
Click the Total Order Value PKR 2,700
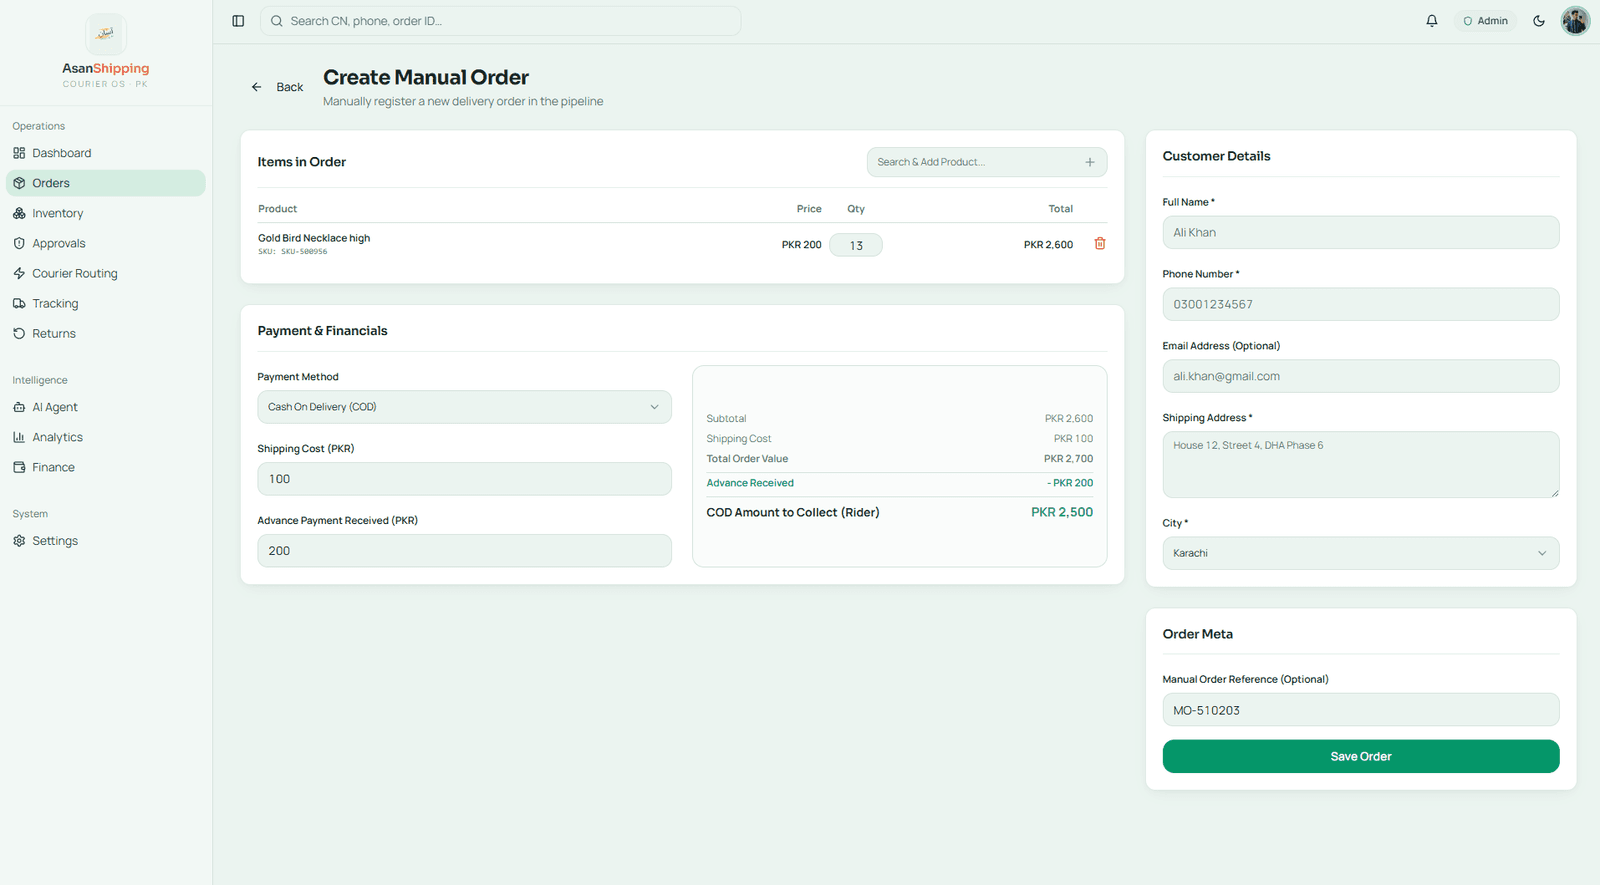pos(1068,459)
